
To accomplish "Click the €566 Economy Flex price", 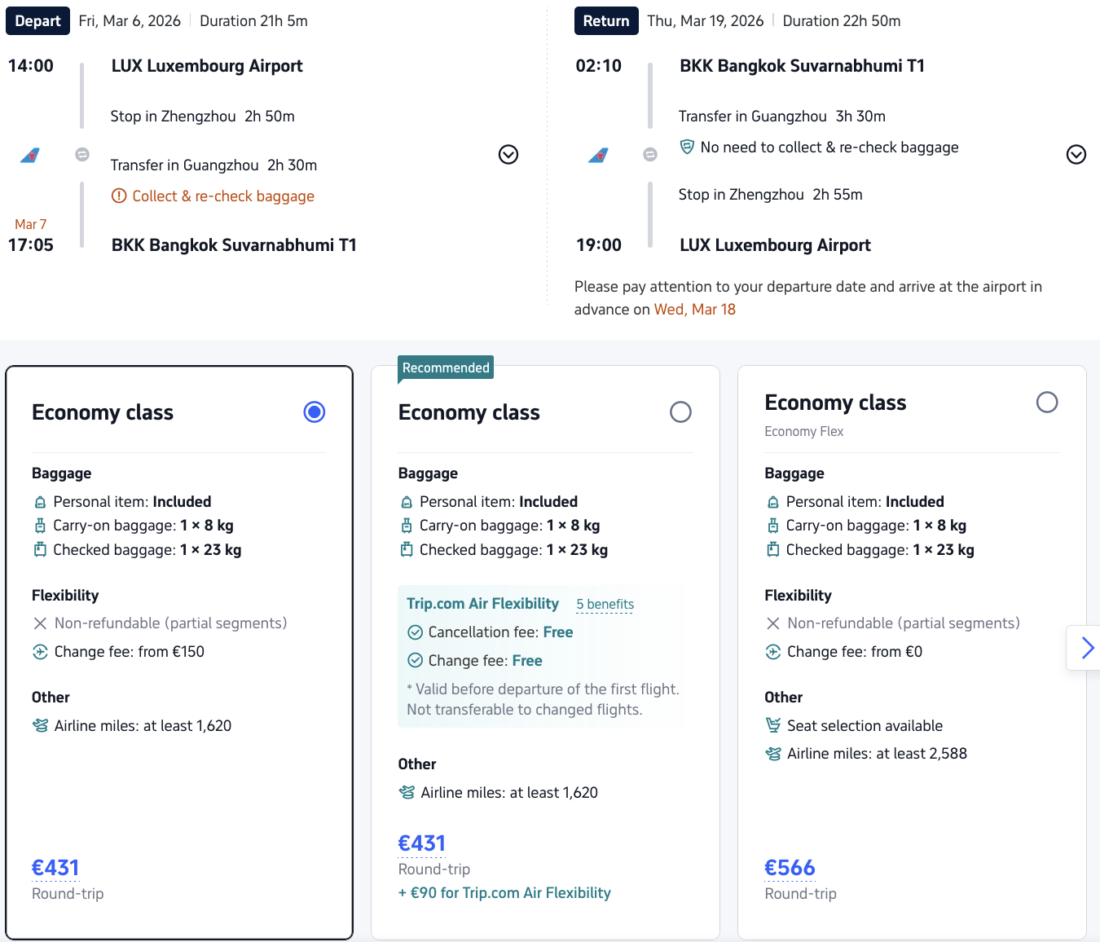I will click(x=790, y=867).
